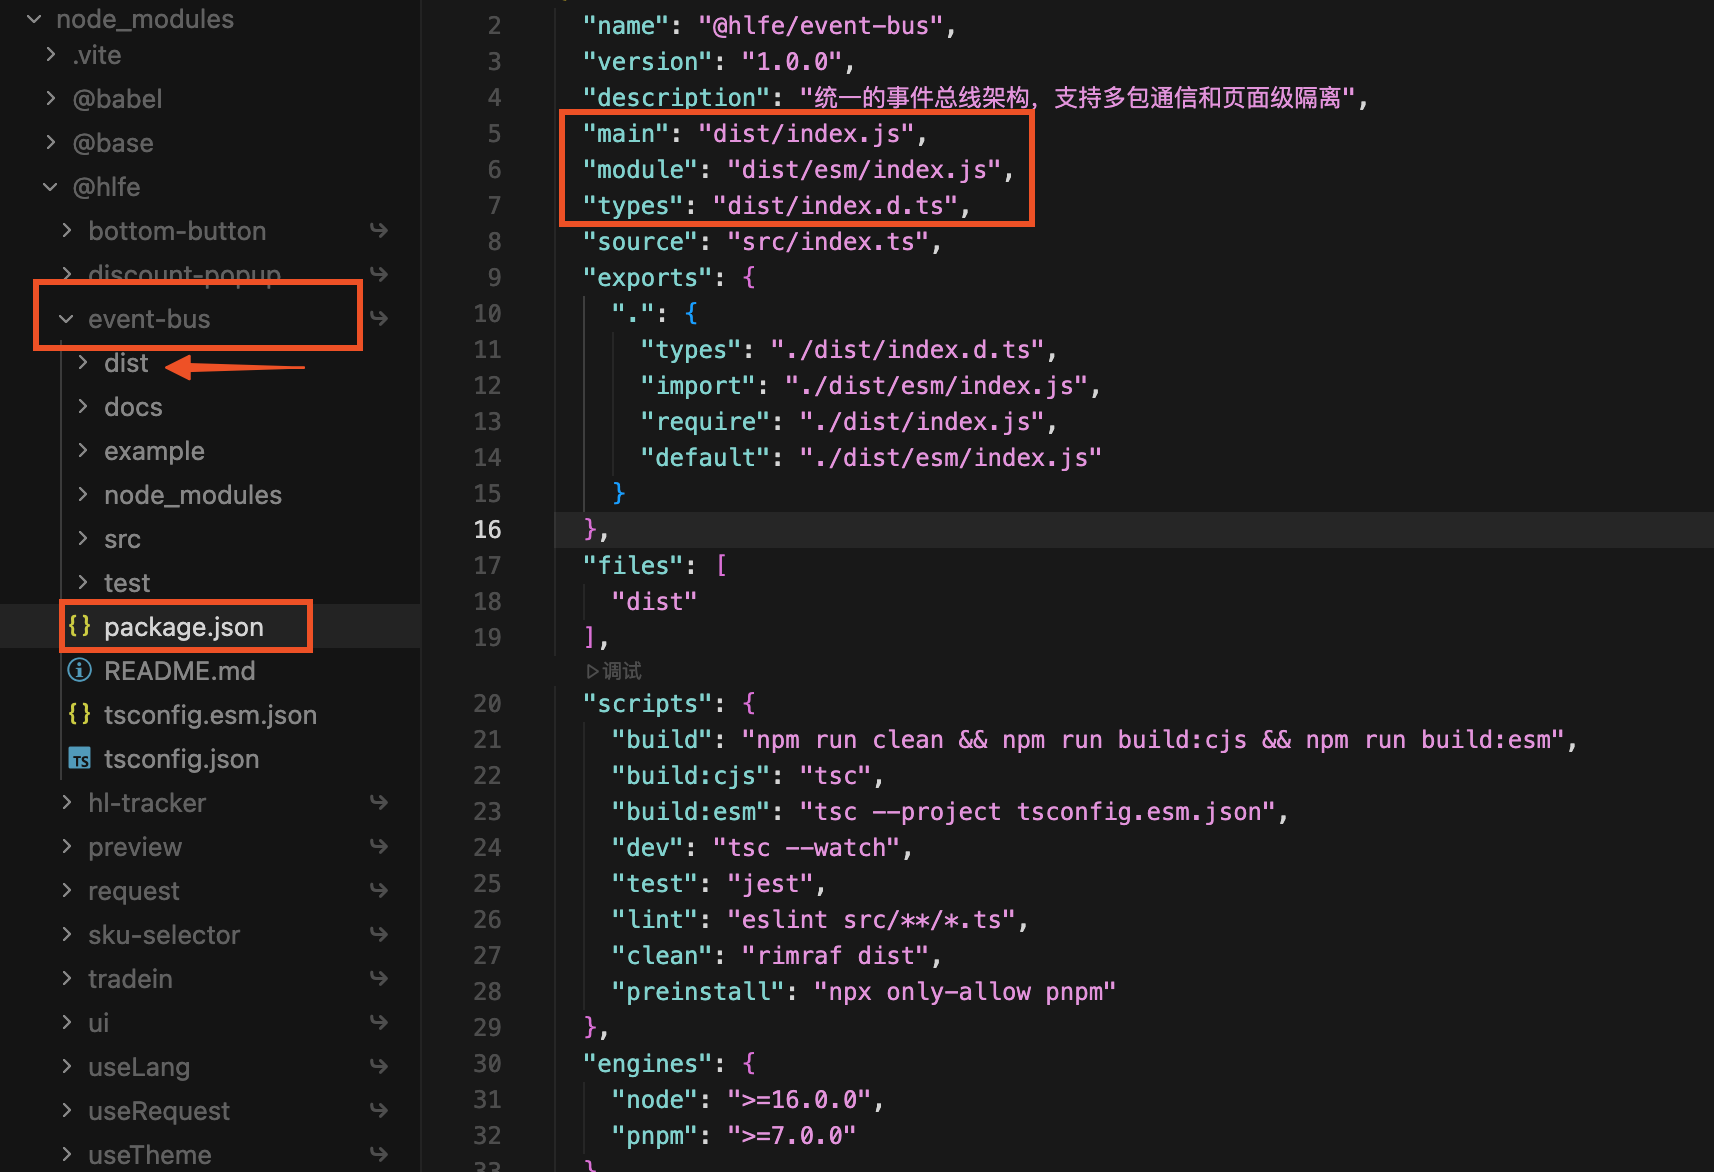Image resolution: width=1714 pixels, height=1172 pixels.
Task: Click the "main" key on line 5
Action: coord(626,133)
